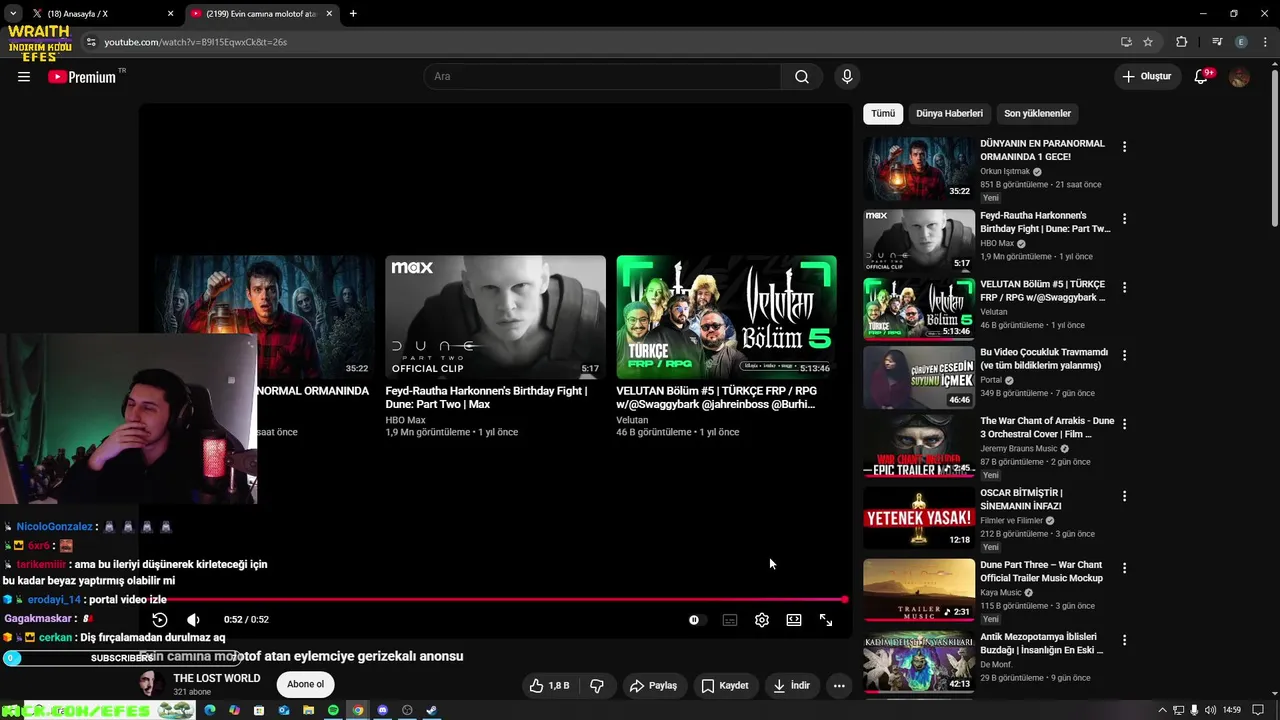The width and height of the screenshot is (1280, 720).
Task: Enter fullscreen mode in player
Action: tap(826, 620)
